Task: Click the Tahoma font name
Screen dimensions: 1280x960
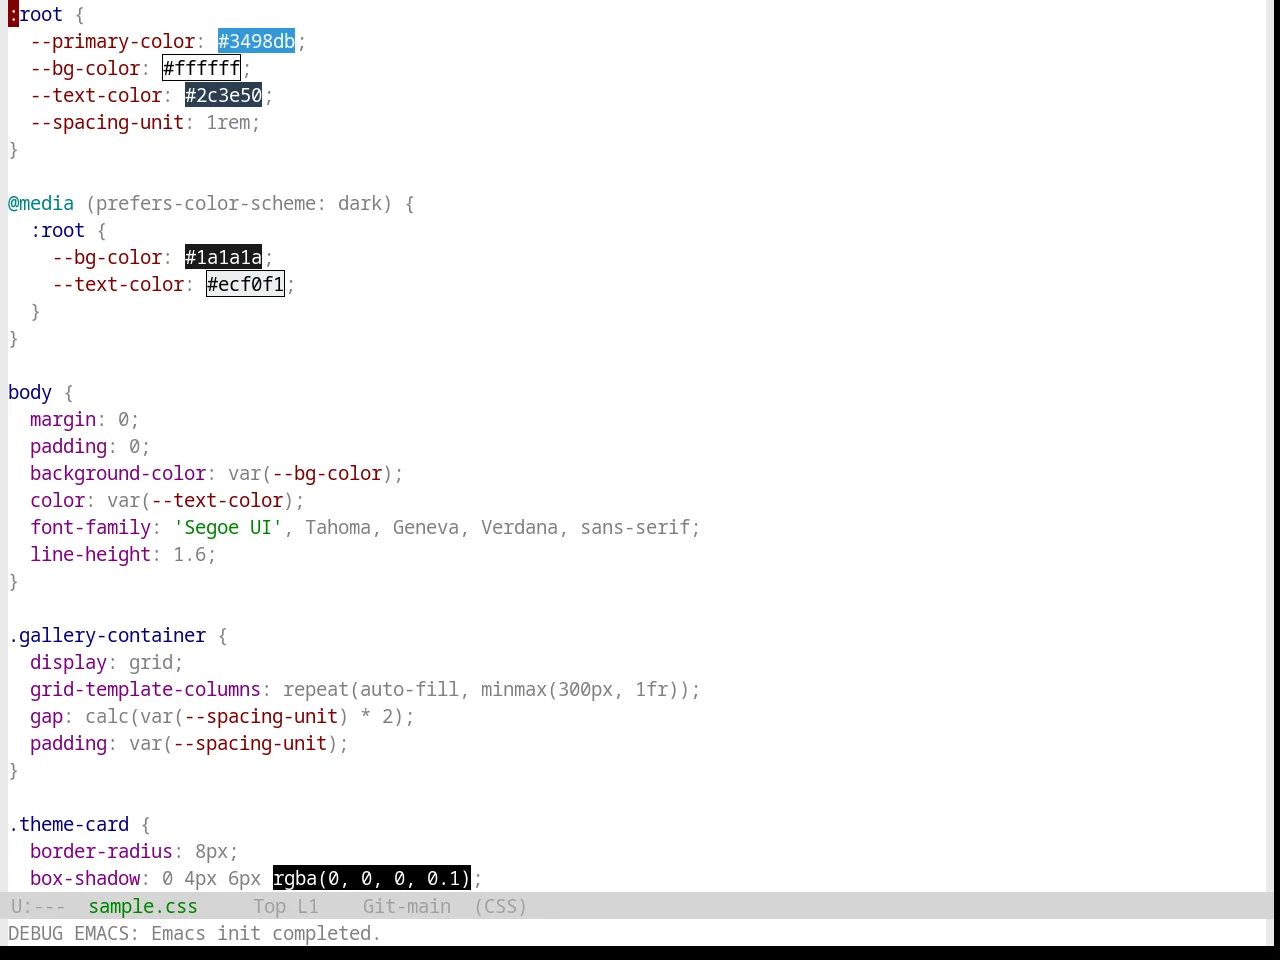Action: click(x=338, y=527)
